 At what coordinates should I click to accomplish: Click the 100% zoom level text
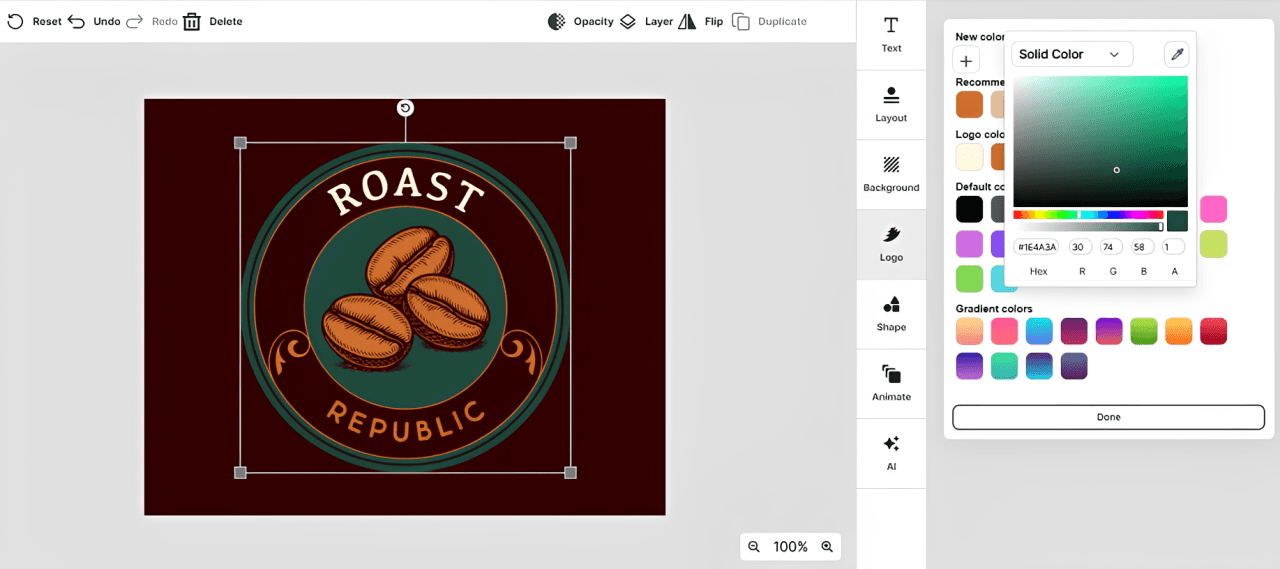pyautogui.click(x=790, y=547)
